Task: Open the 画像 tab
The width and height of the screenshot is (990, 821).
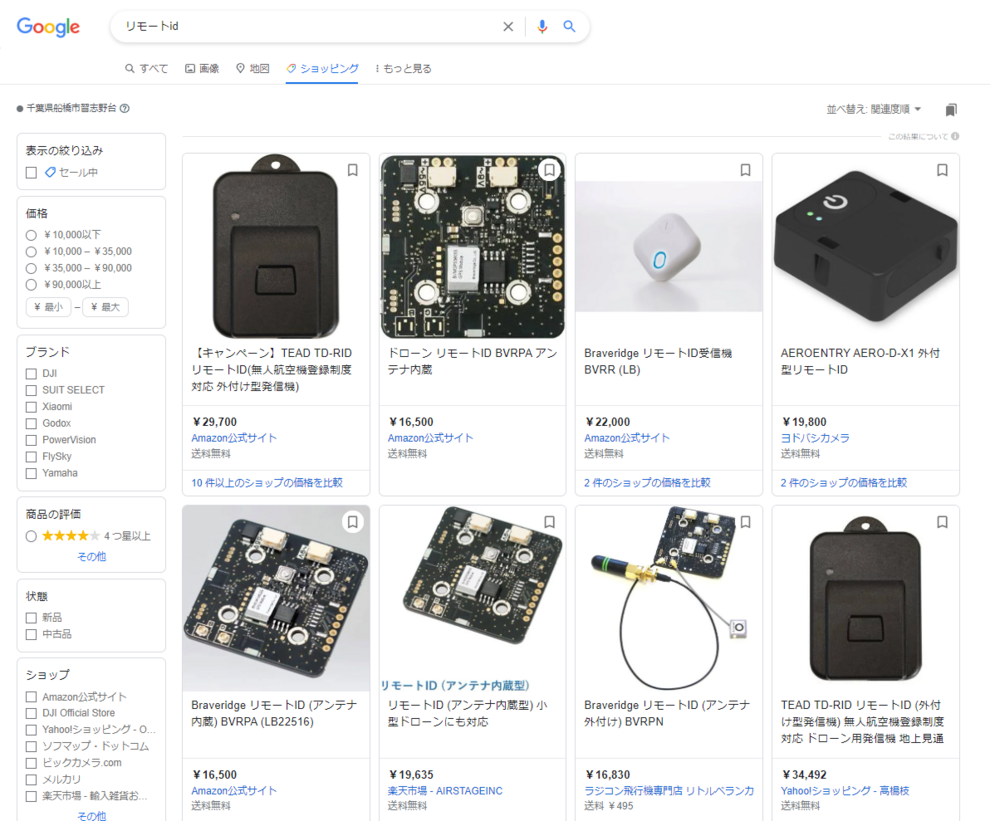Action: pyautogui.click(x=202, y=68)
